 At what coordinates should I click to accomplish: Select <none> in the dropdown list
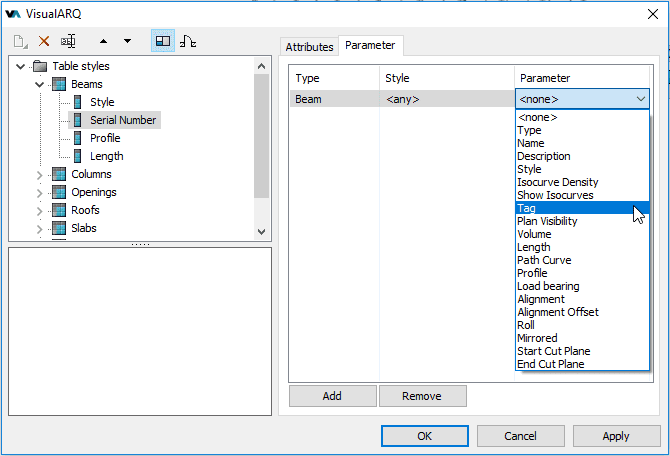pos(582,117)
